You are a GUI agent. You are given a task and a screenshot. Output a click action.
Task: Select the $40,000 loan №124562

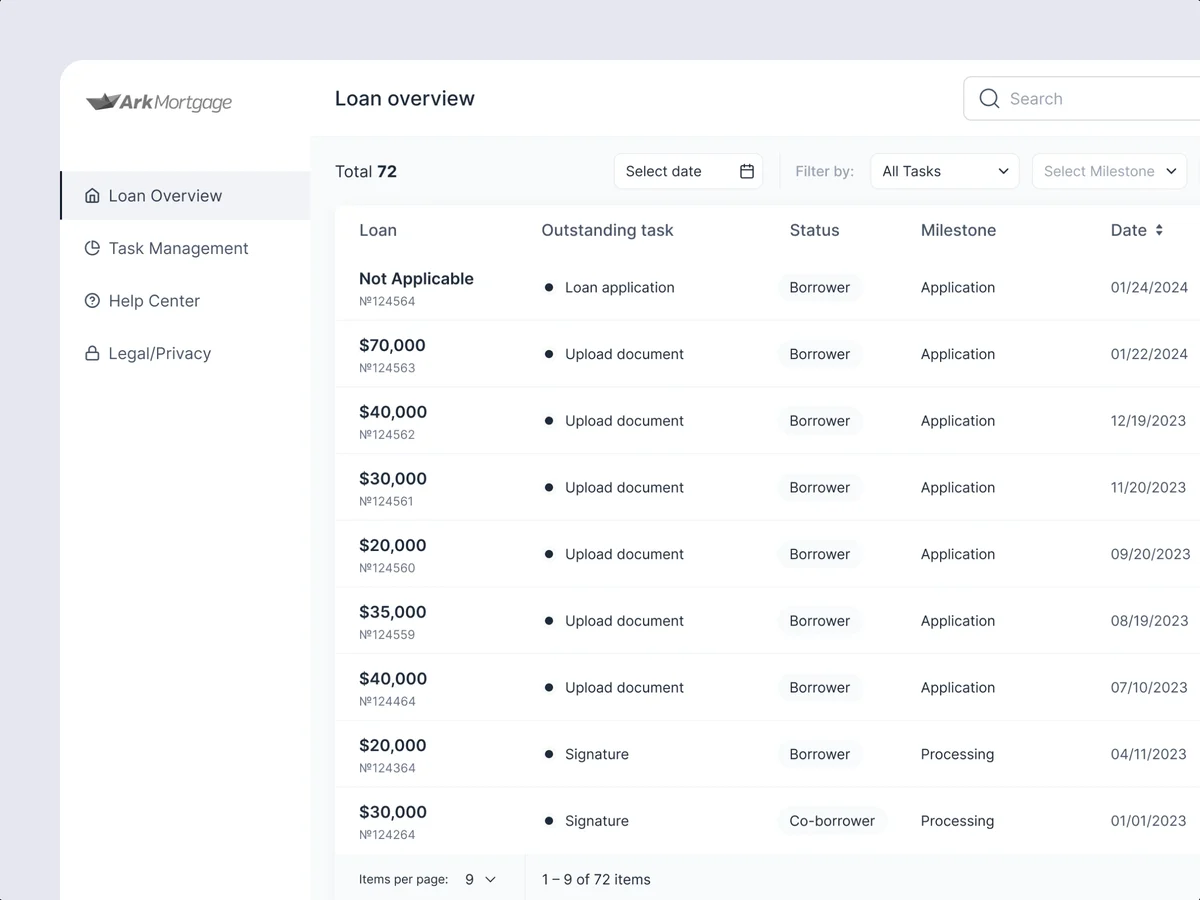coord(393,422)
